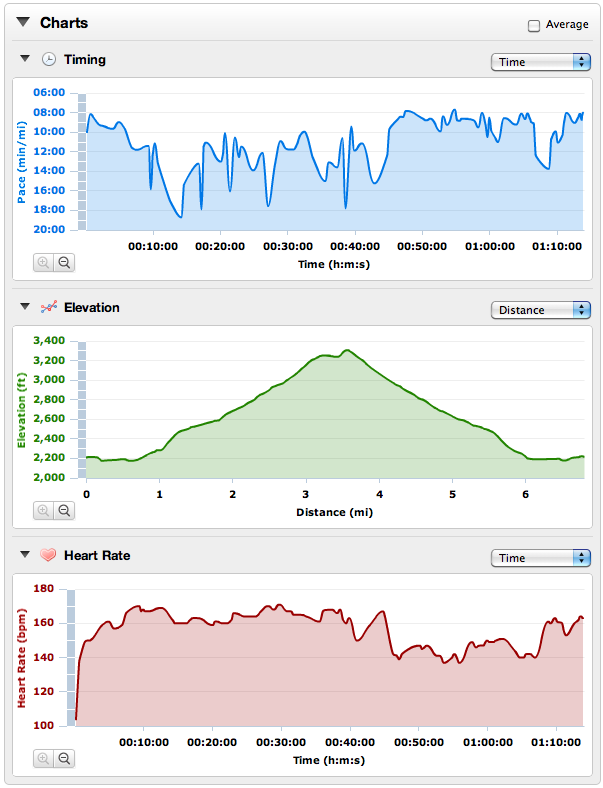The width and height of the screenshot is (603, 788).
Task: Zoom in on the Timing chart
Action: tap(44, 262)
